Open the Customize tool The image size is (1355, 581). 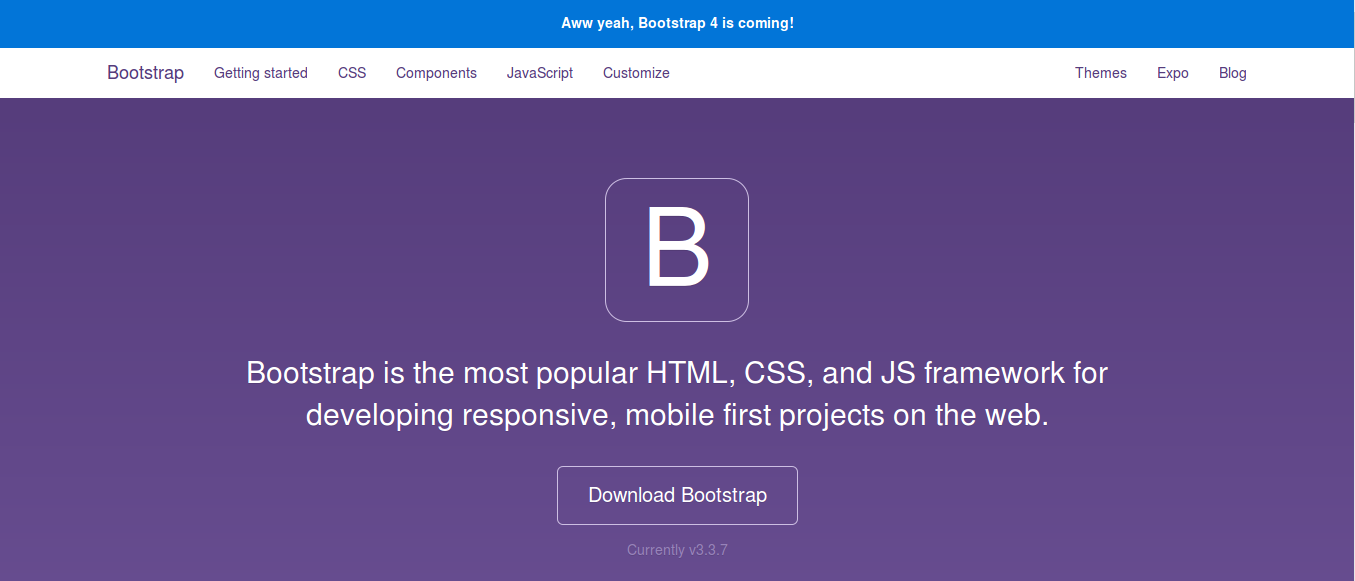[x=636, y=72]
